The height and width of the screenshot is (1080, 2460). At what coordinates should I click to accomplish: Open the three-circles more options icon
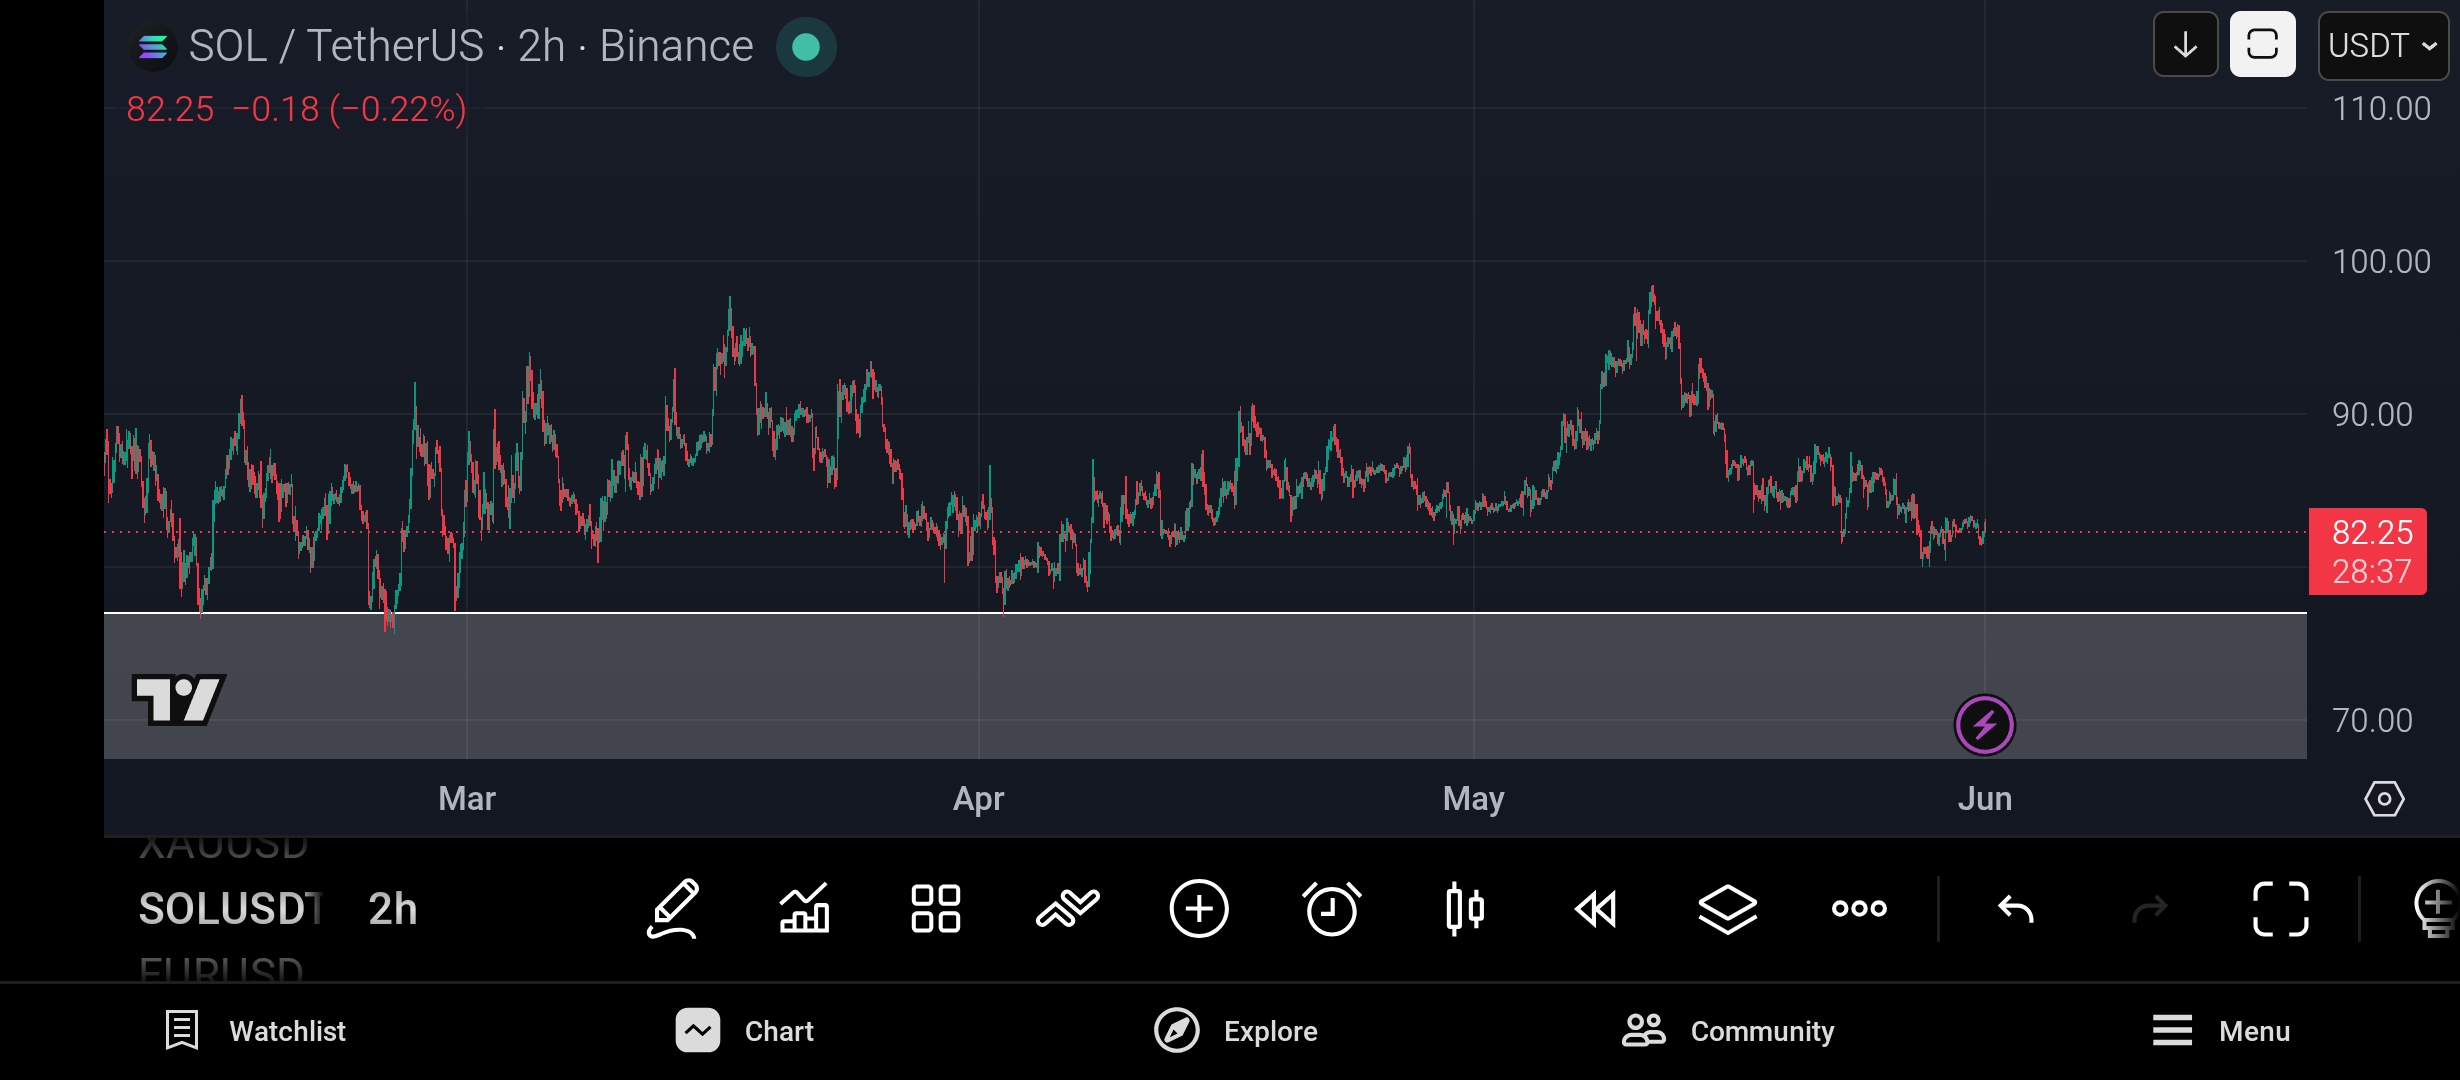coord(1860,908)
